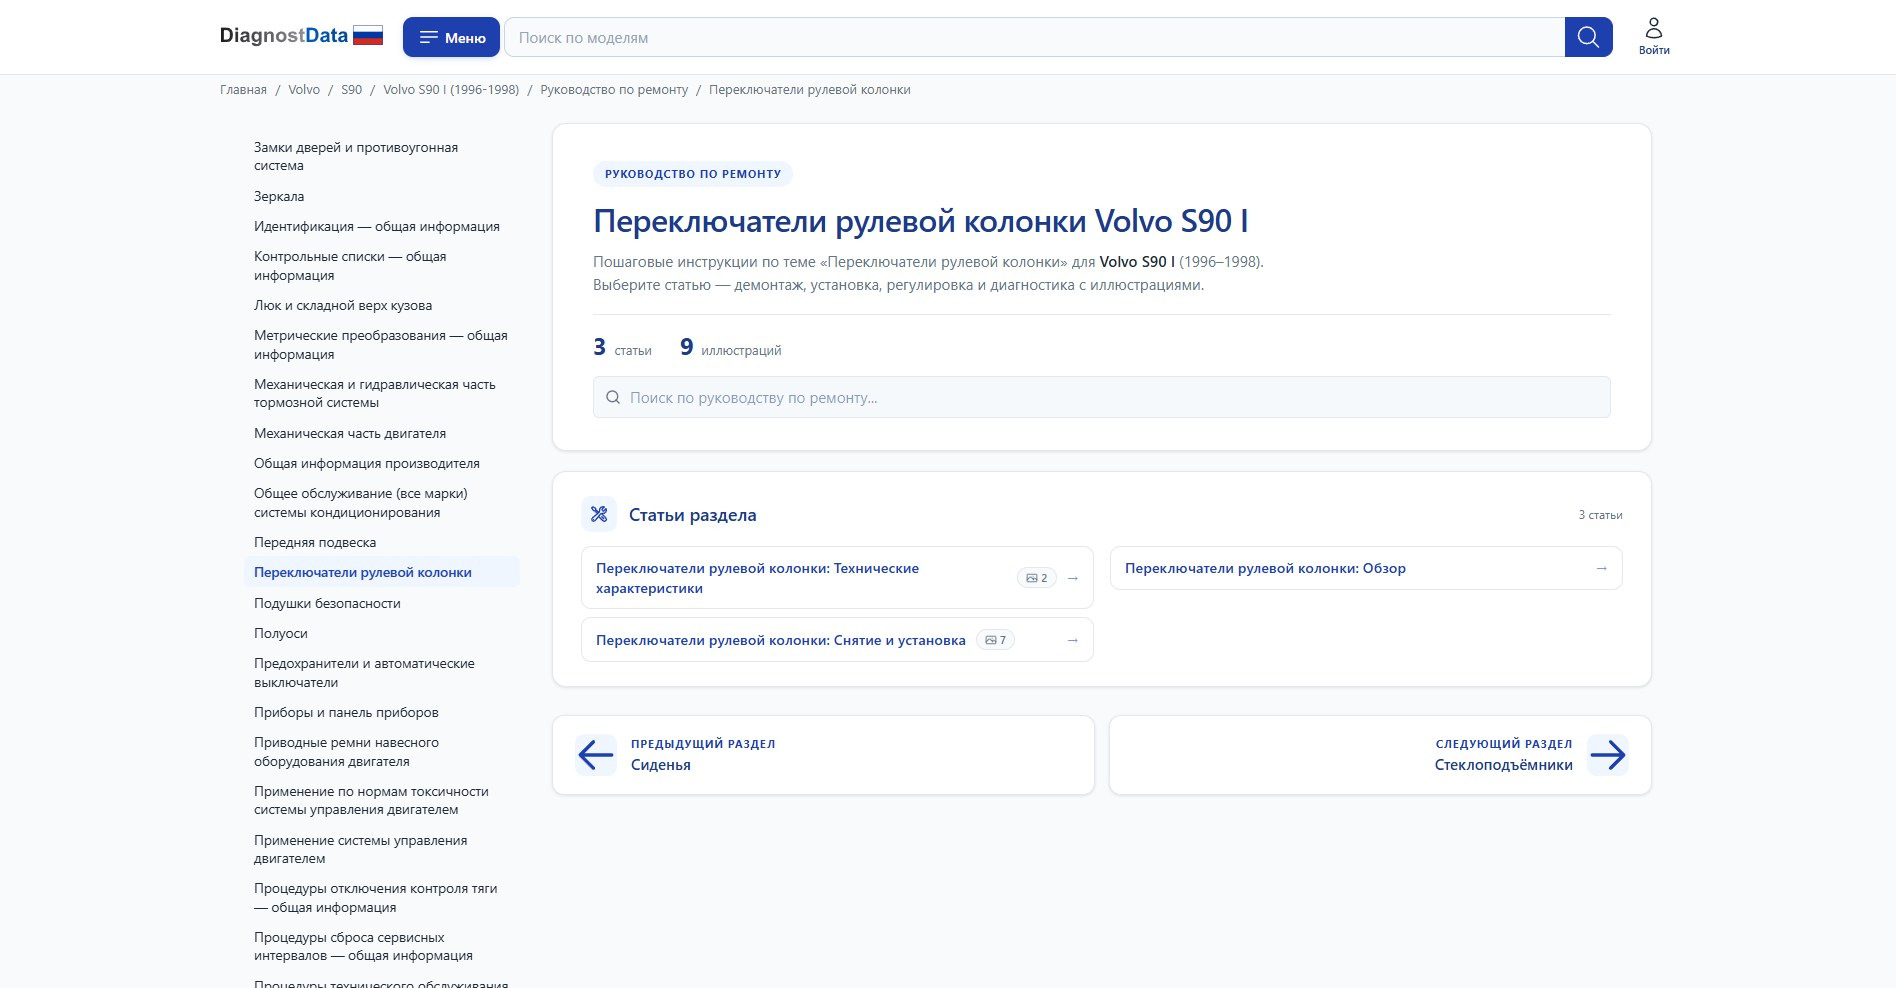Select Люк и складной верх кузова
The width and height of the screenshot is (1896, 988).
point(381,305)
